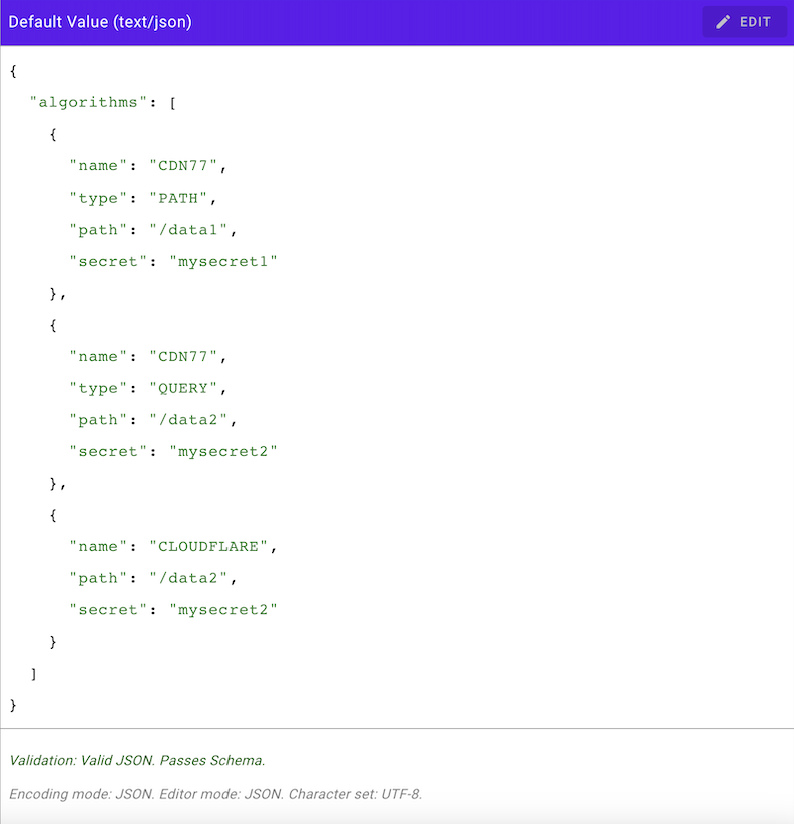This screenshot has height=824, width=794.
Task: Click the EDIT button
Action: (744, 22)
